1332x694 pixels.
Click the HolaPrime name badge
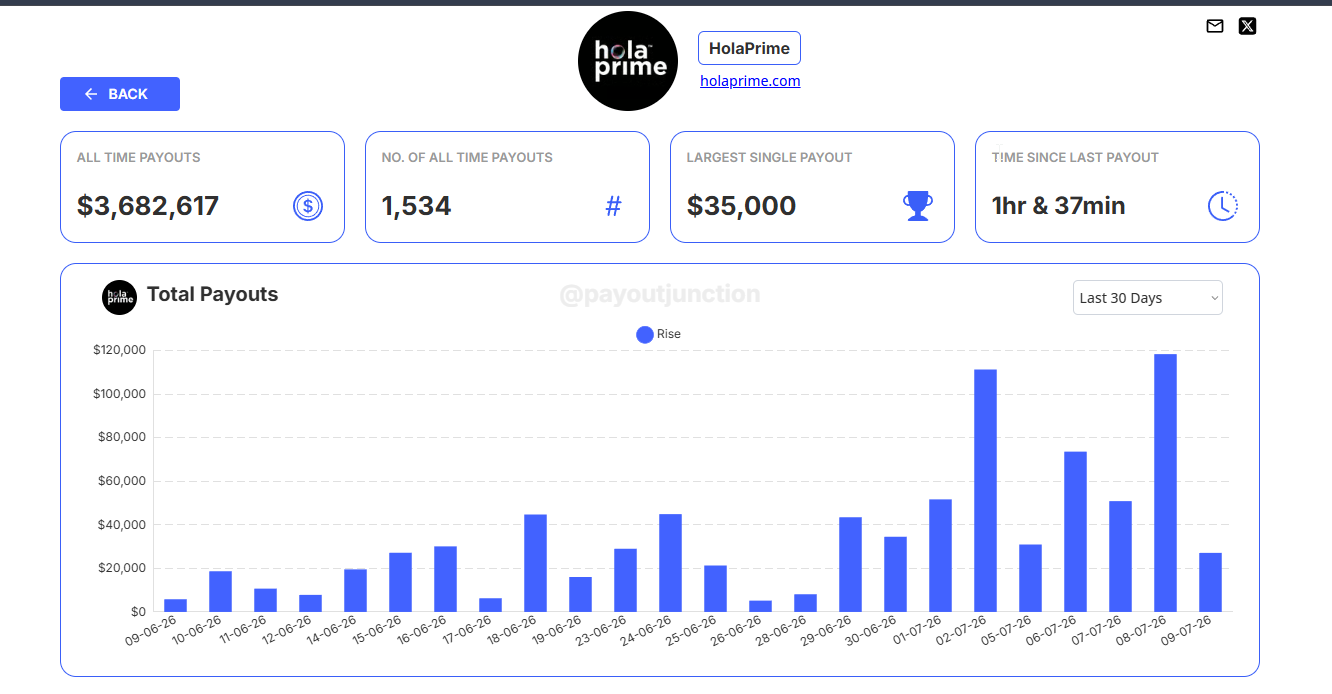(749, 48)
